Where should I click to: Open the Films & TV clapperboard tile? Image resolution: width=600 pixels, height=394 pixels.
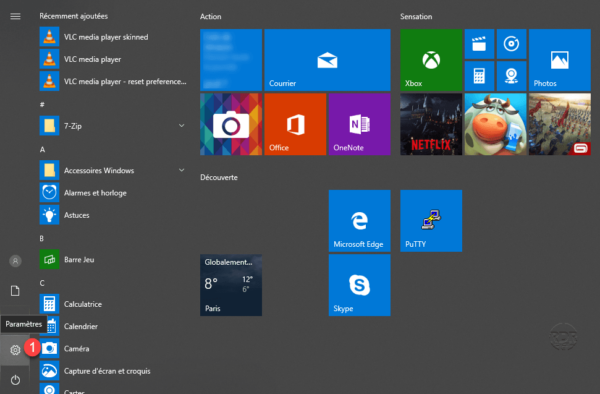click(x=479, y=44)
